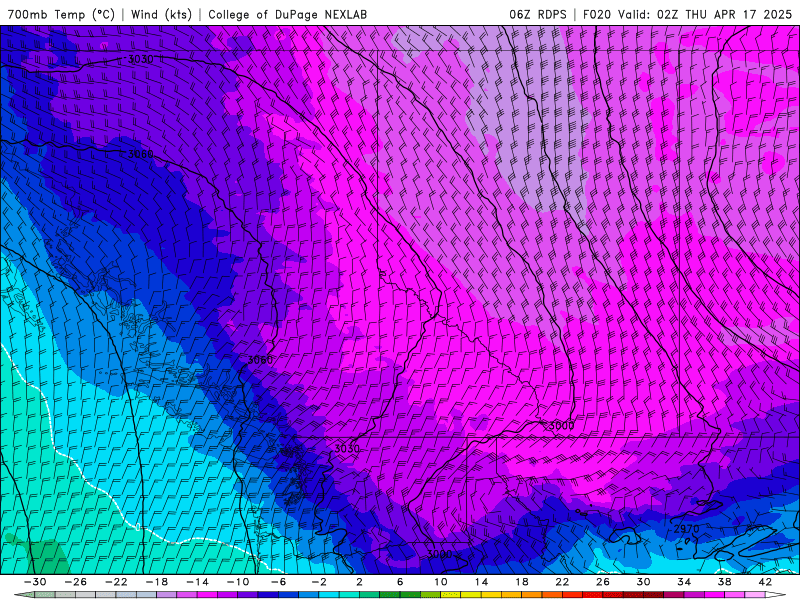Viewport: 800px width, 600px height.
Task: Click the '2' color scale label
Action: point(359,582)
